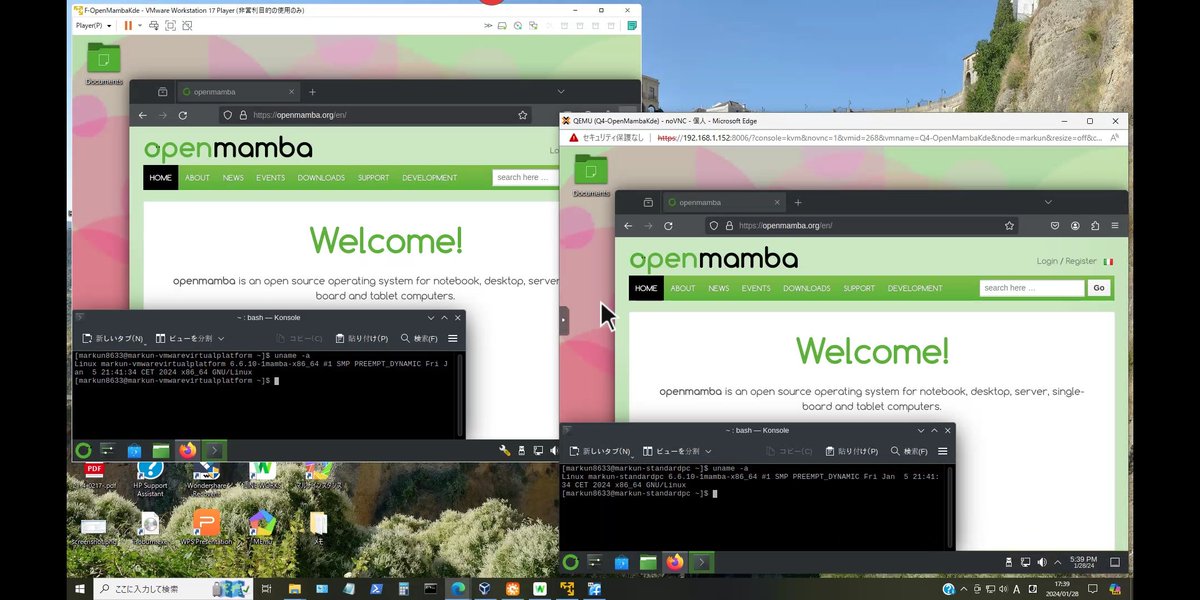Open ビューを分割 dropdown in QEMU Konsole
This screenshot has height=600, width=1200.
pos(677,451)
